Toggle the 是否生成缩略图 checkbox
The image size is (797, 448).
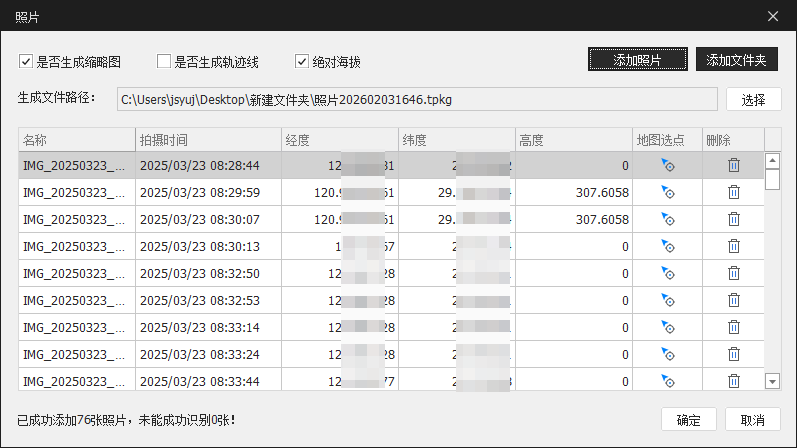tap(26, 62)
